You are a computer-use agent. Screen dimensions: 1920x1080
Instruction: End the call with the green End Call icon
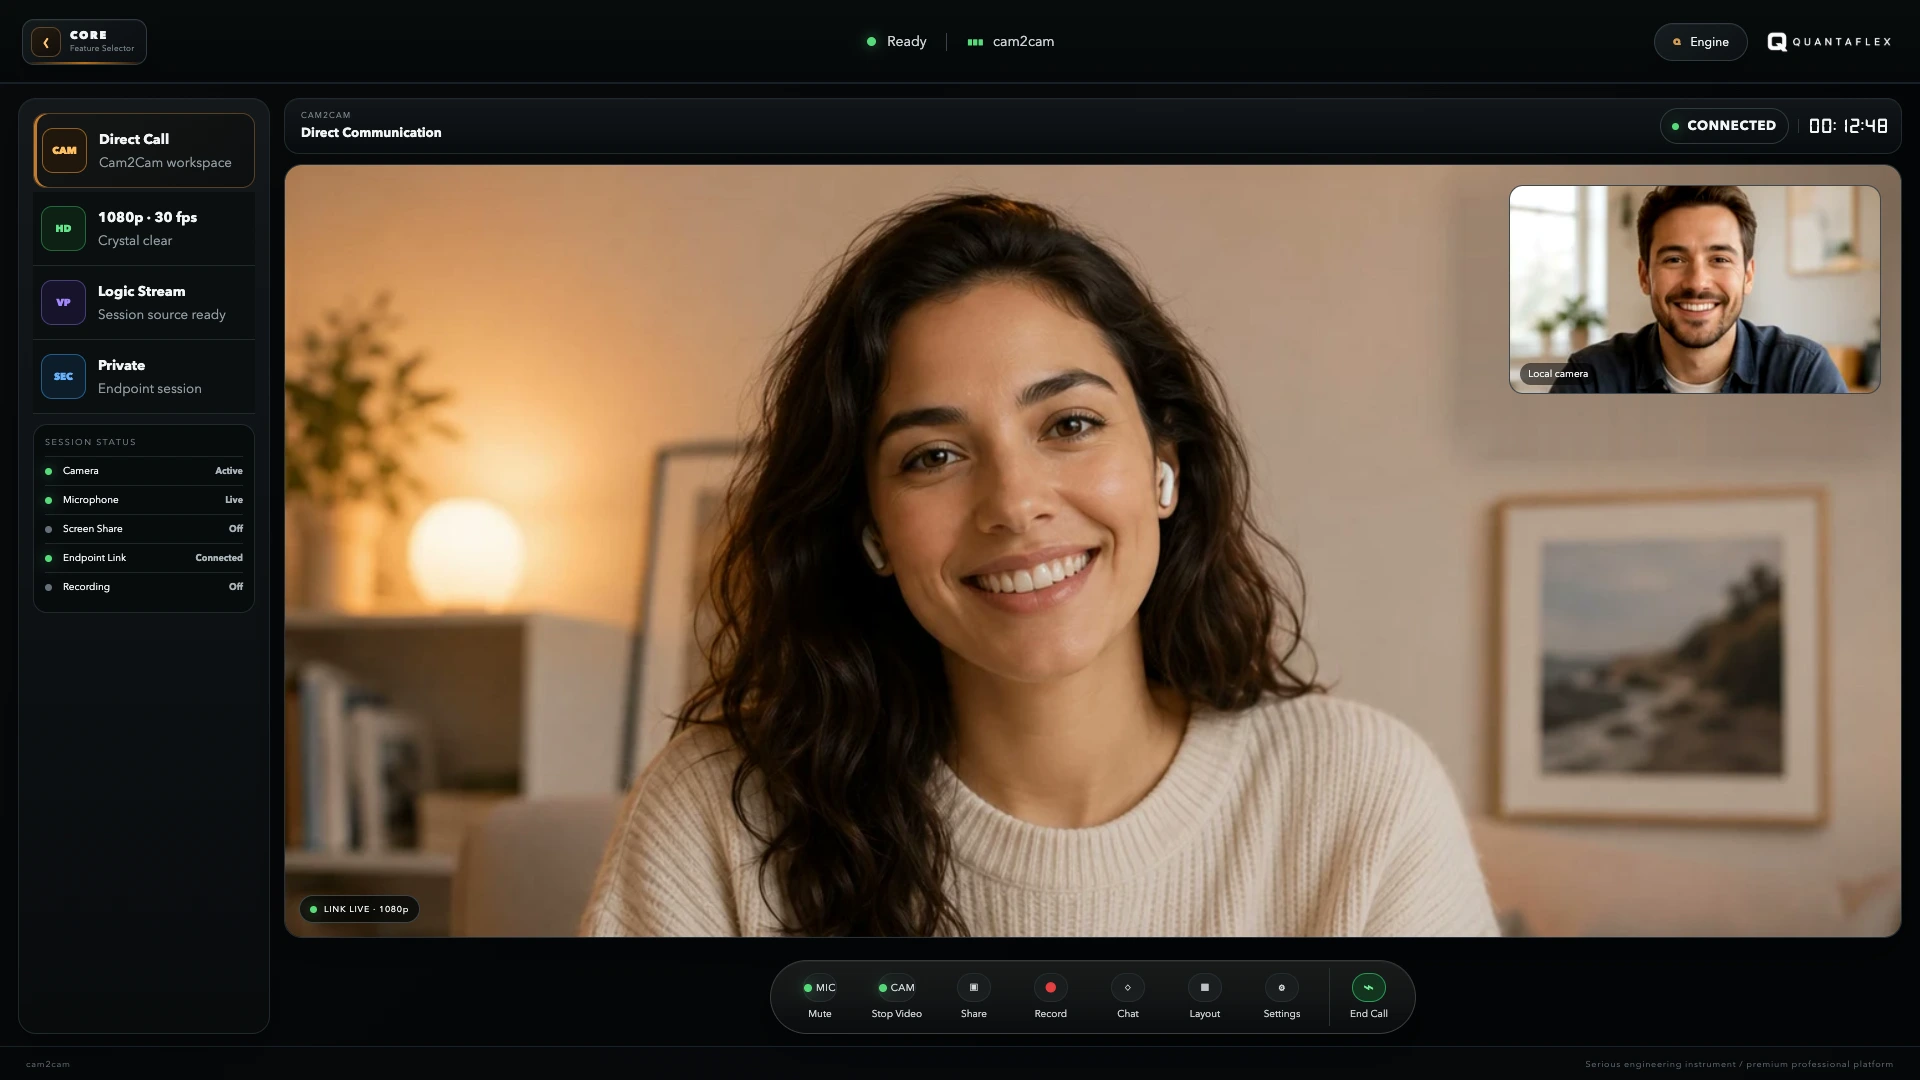1368,987
